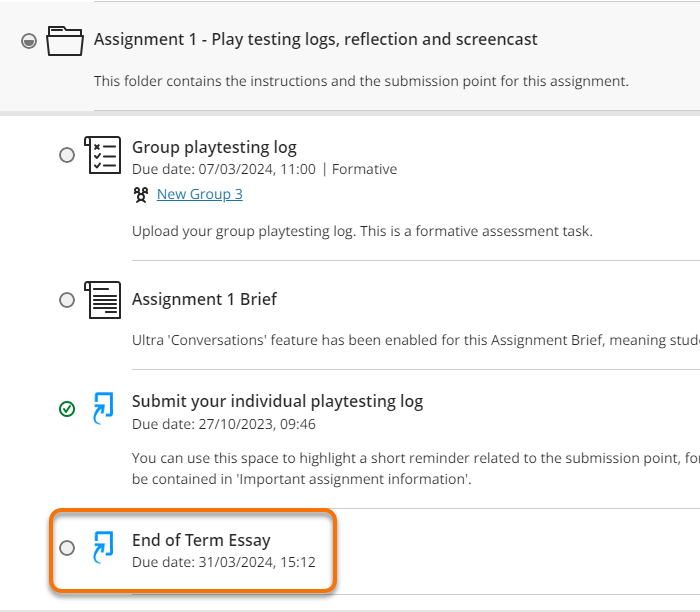
Task: Click the folder description about instructions and submission
Action: (x=361, y=81)
